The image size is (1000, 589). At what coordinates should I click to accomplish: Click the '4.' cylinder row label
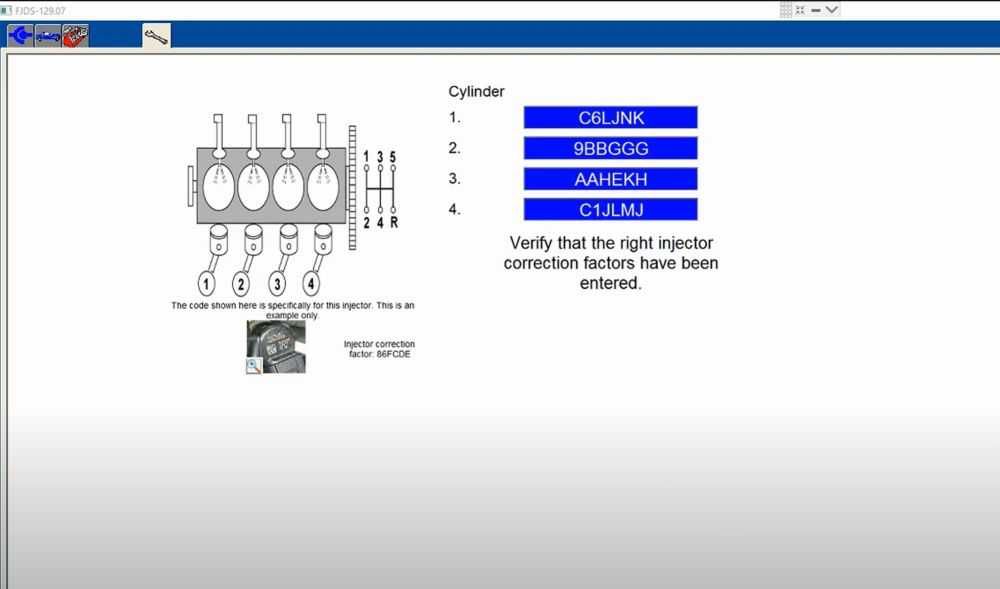[x=455, y=209]
